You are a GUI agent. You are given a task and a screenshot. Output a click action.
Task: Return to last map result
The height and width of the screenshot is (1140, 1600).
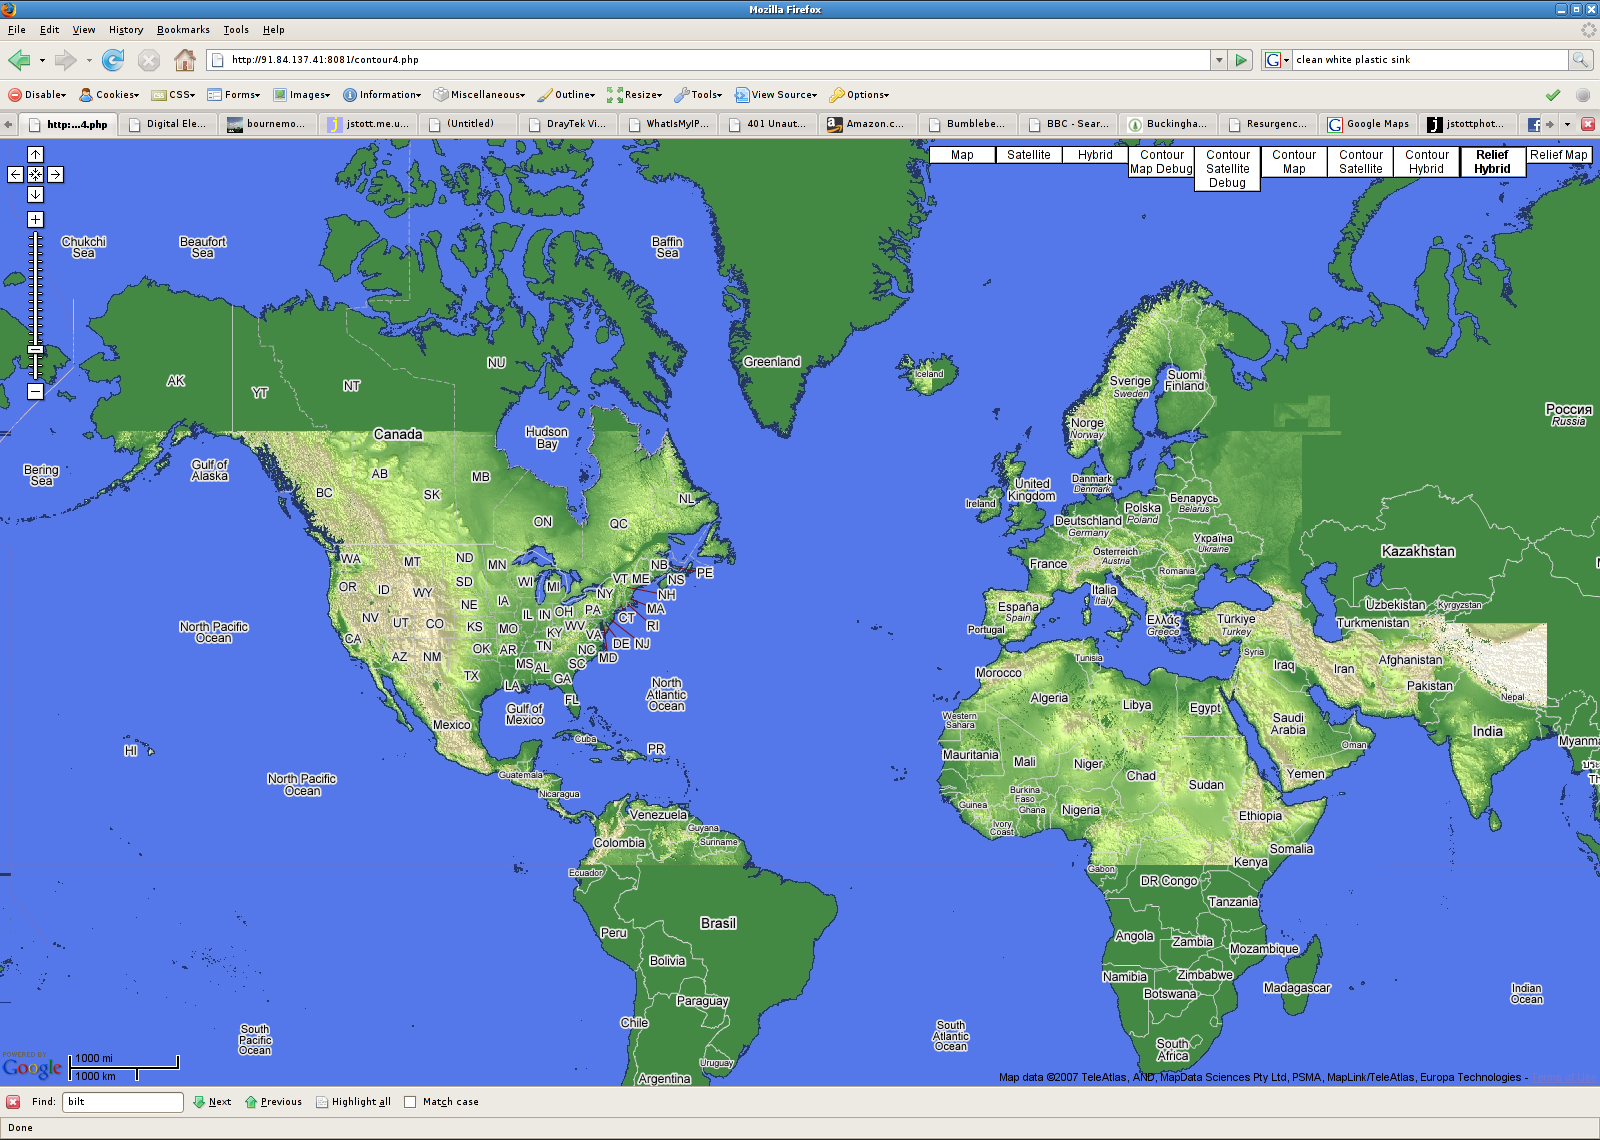[35, 174]
